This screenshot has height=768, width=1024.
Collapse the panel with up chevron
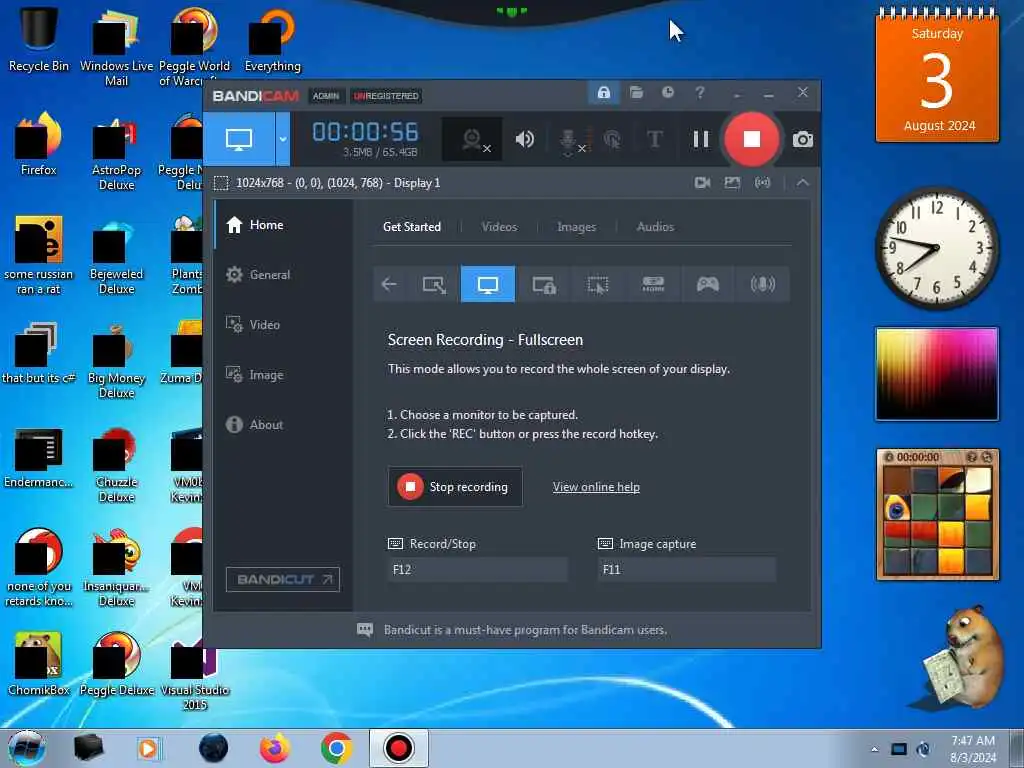[x=803, y=183]
